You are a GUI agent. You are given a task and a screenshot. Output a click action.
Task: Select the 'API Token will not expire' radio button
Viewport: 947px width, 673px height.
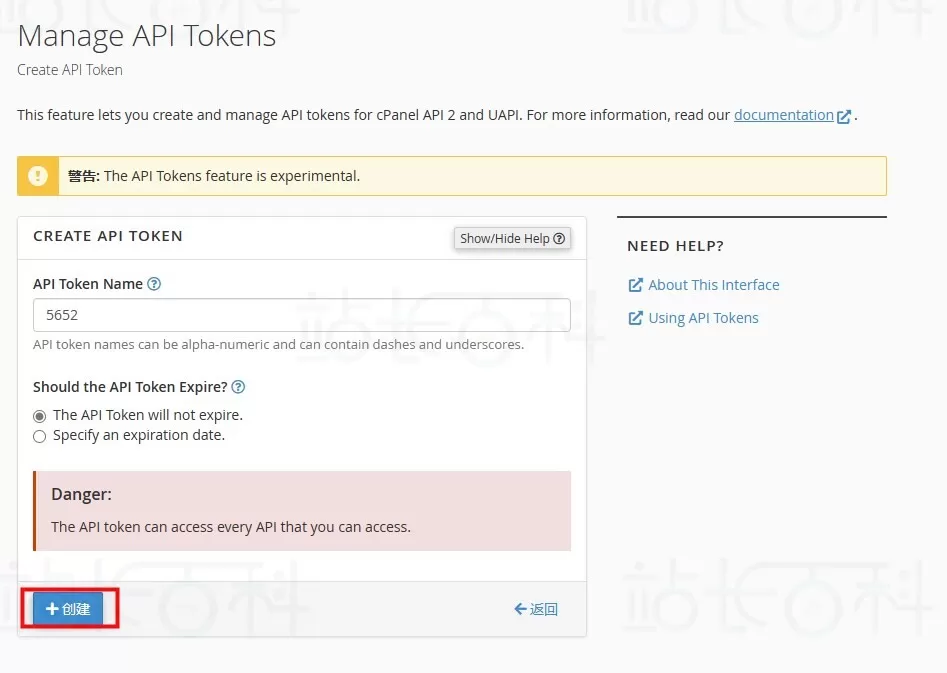40,415
